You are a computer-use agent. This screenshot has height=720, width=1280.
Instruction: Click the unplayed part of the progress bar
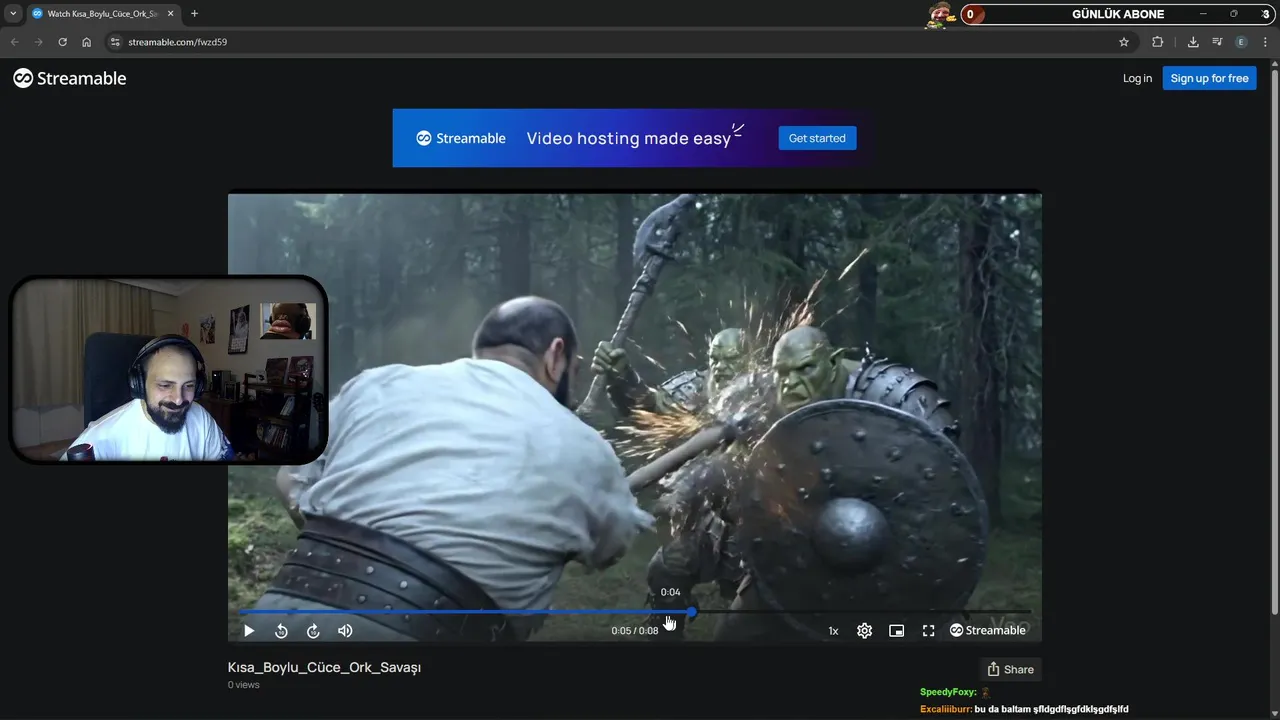(863, 611)
